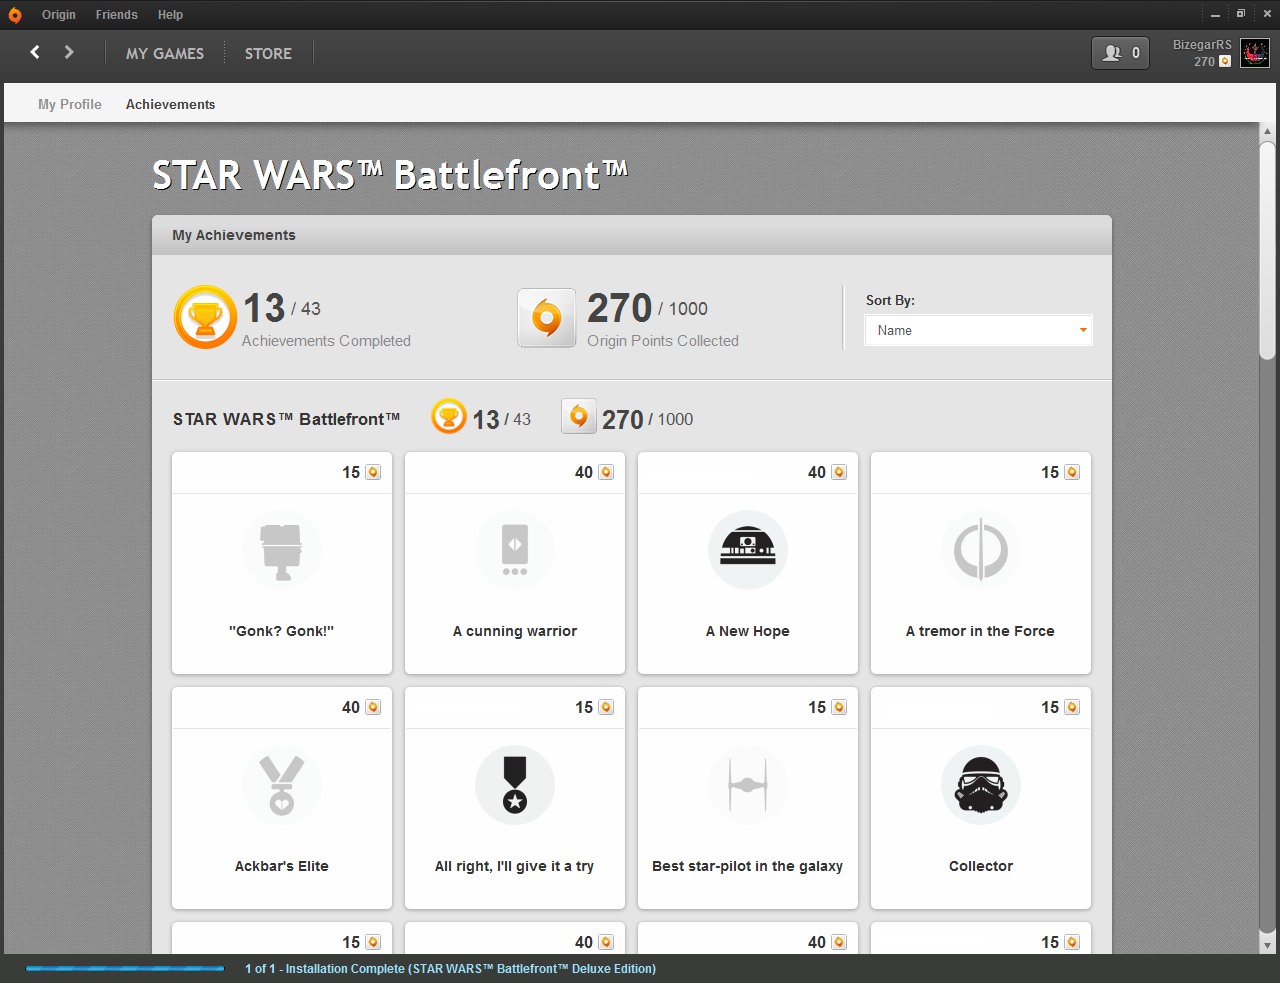The image size is (1280, 983).
Task: Open the Sort By Name dropdown
Action: (977, 330)
